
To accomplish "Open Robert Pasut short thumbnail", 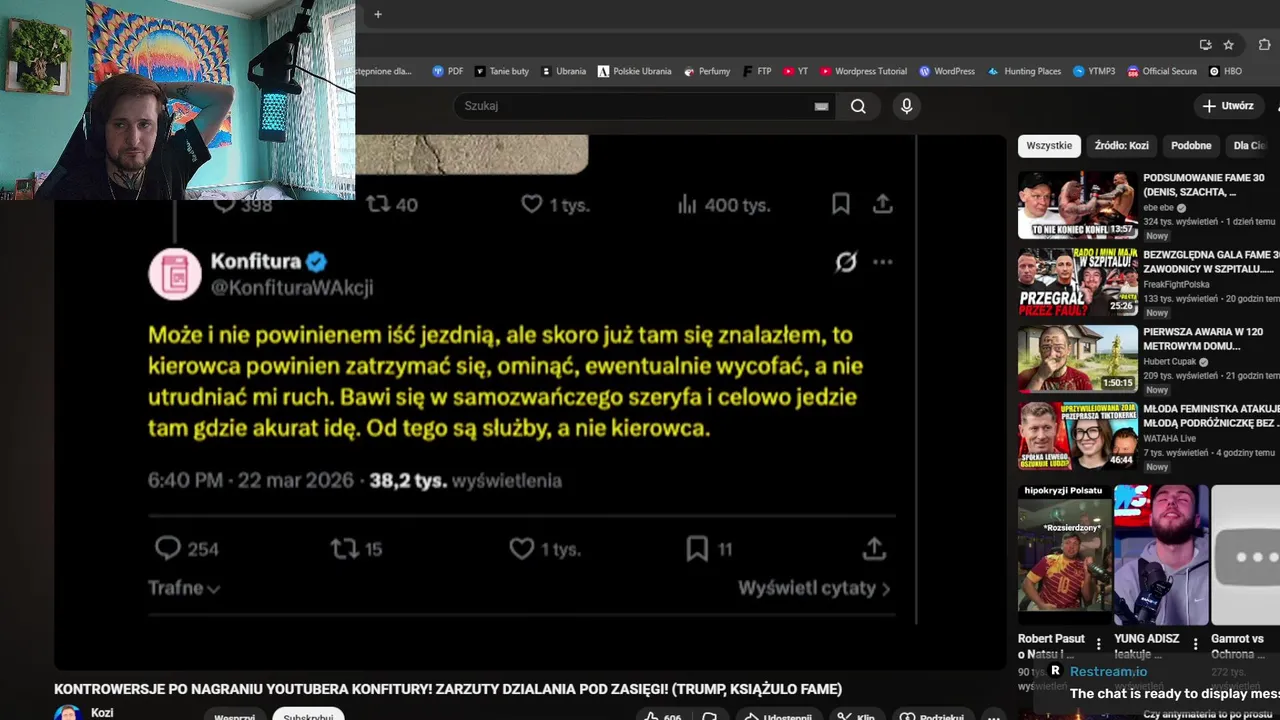I will point(1064,555).
